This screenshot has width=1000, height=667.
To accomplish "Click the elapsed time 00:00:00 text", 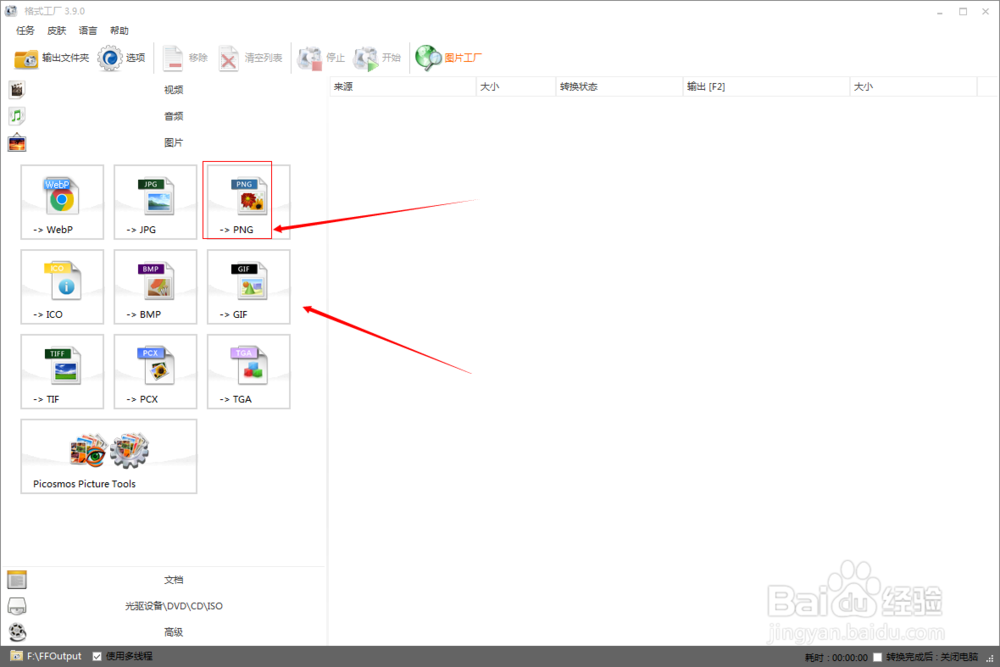I will pyautogui.click(x=849, y=657).
